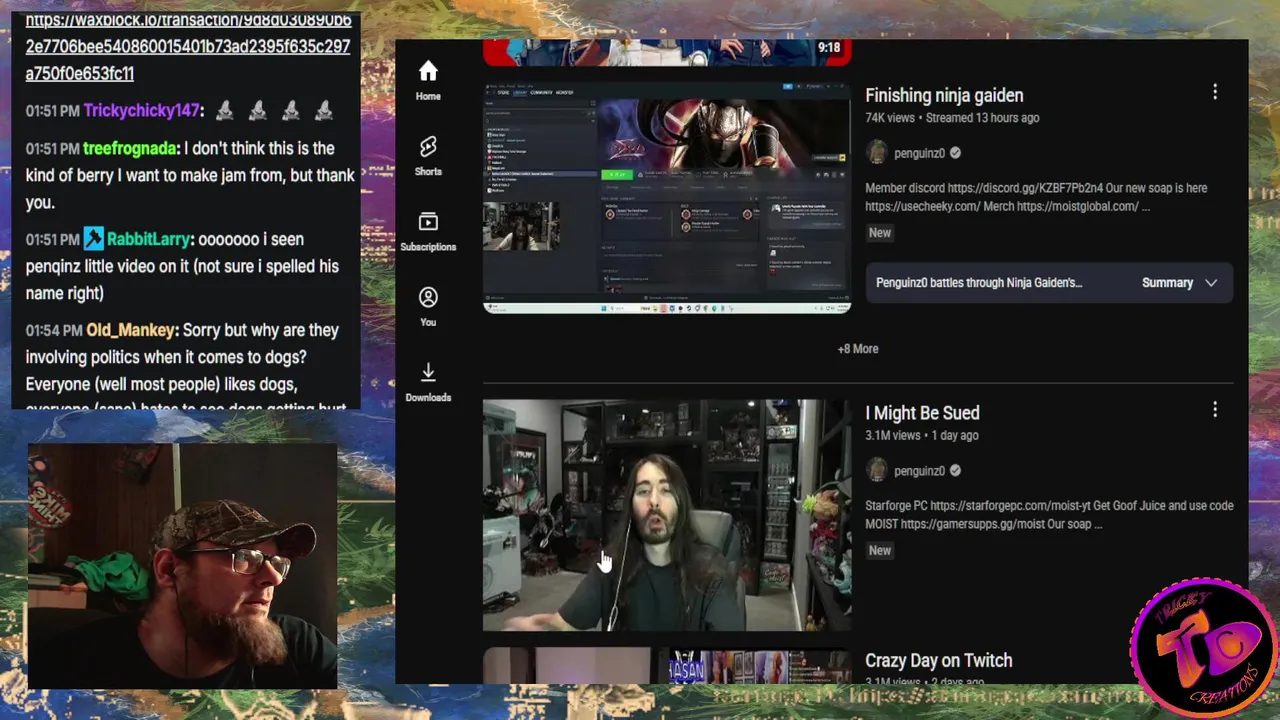1280x720 pixels.
Task: Click the Crazy Day on Twitch thumbnail
Action: [667, 666]
